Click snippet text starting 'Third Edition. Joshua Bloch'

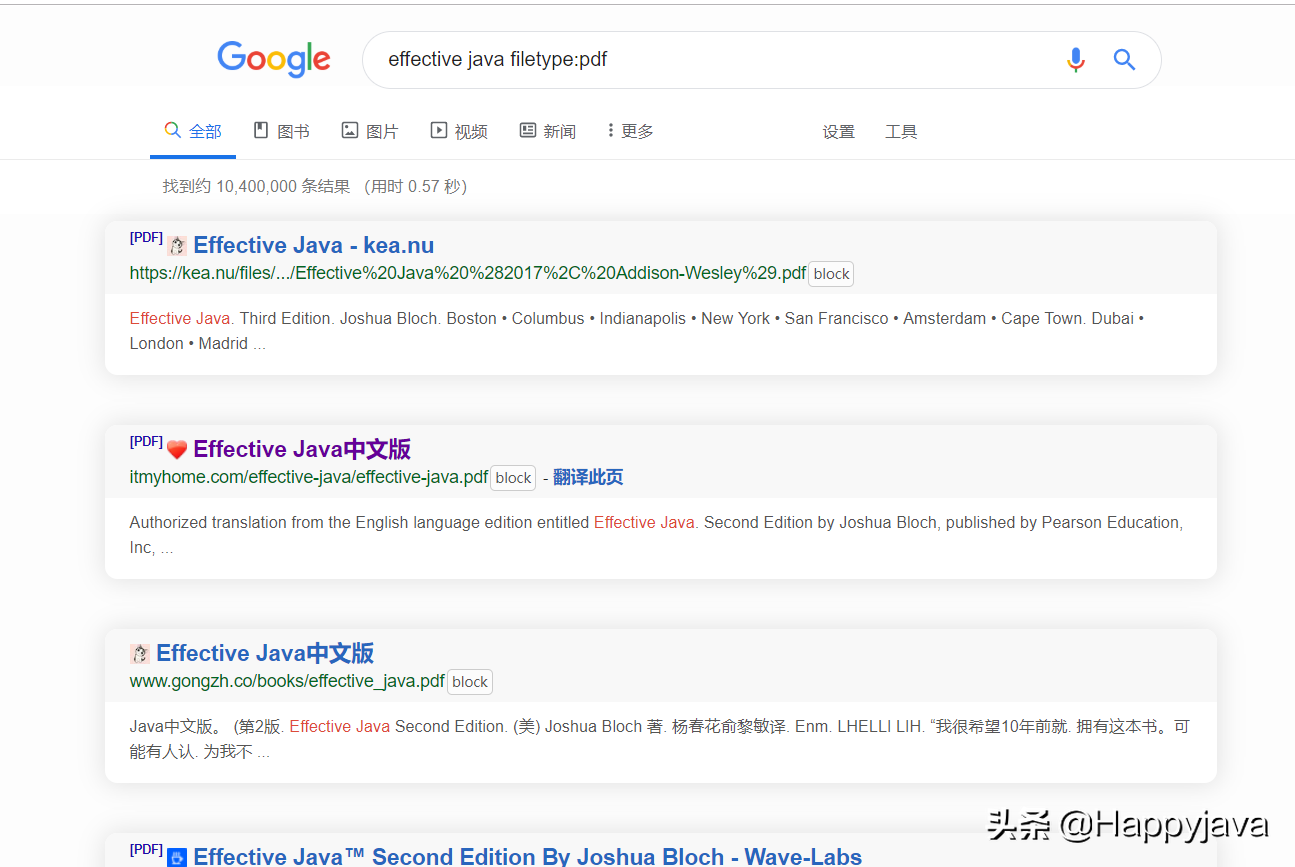click(637, 331)
